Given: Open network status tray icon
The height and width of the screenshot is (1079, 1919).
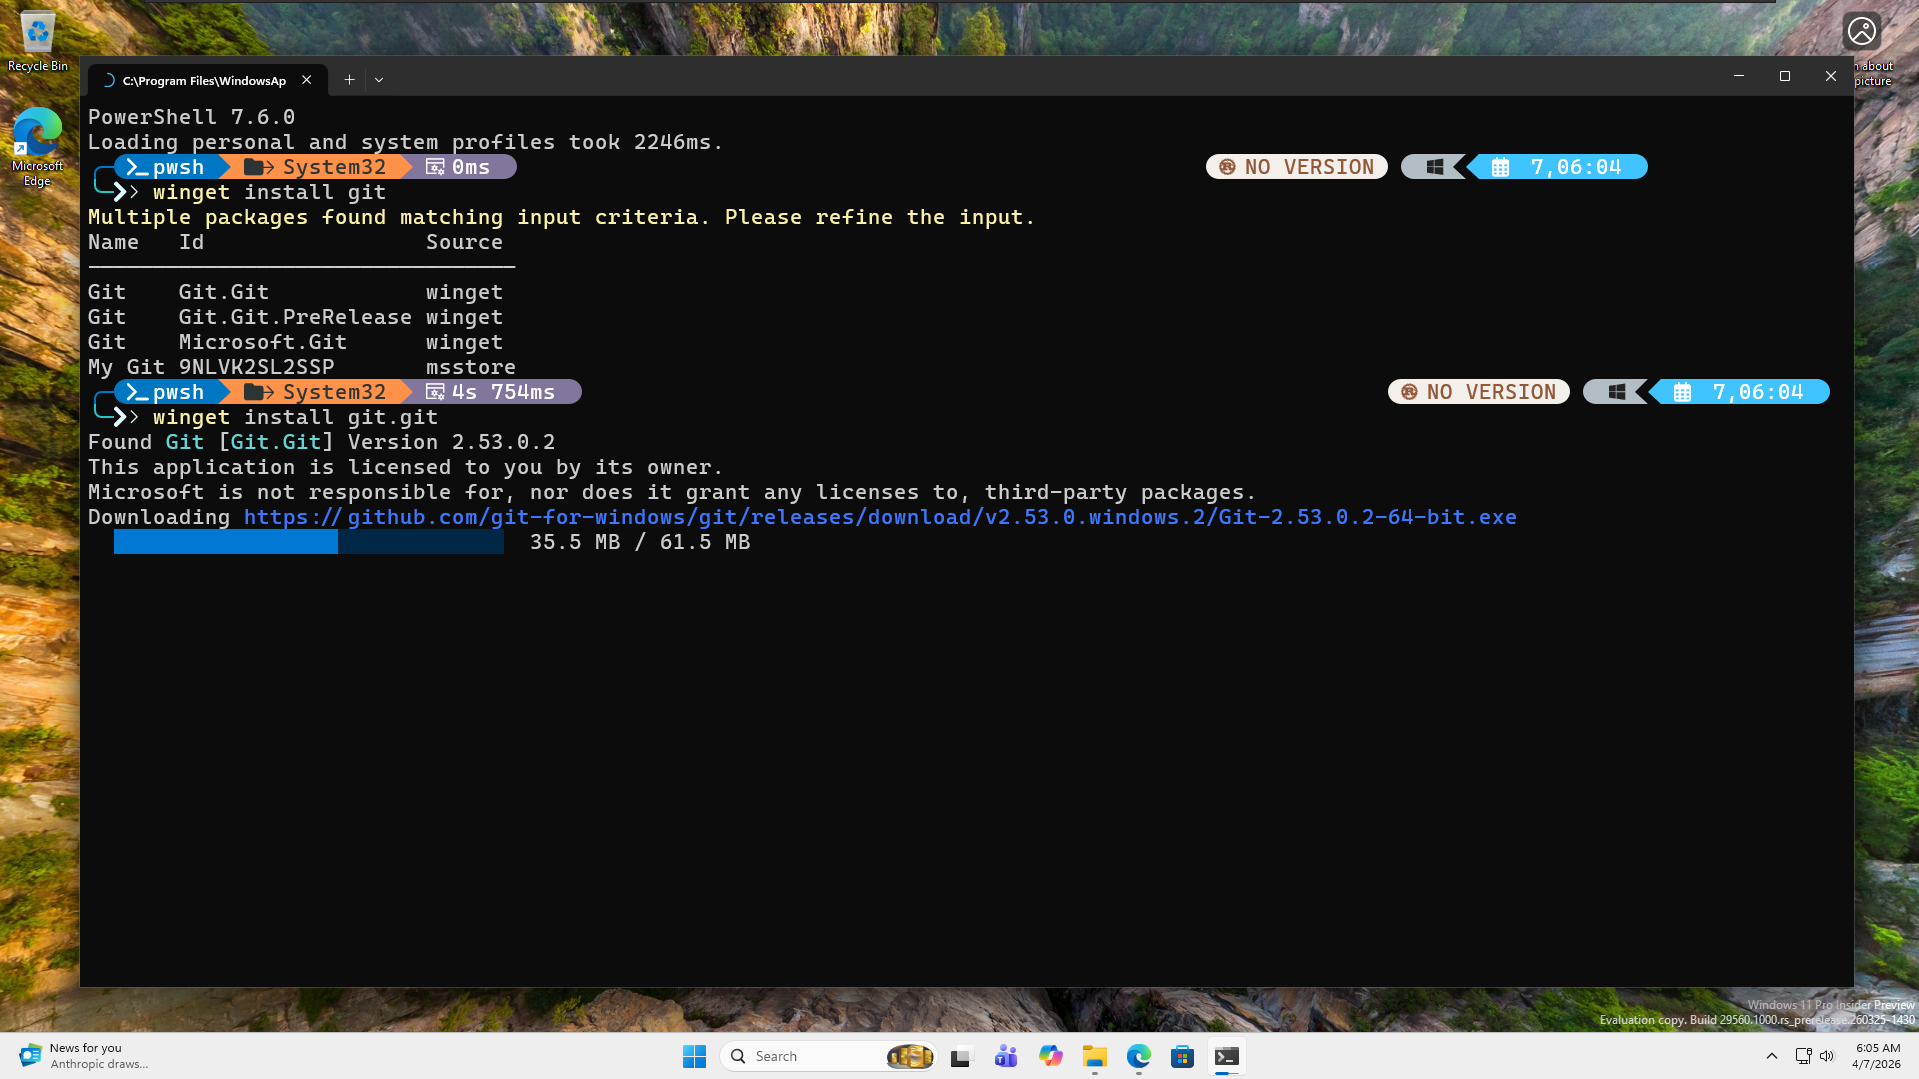Looking at the screenshot, I should click(x=1803, y=1056).
